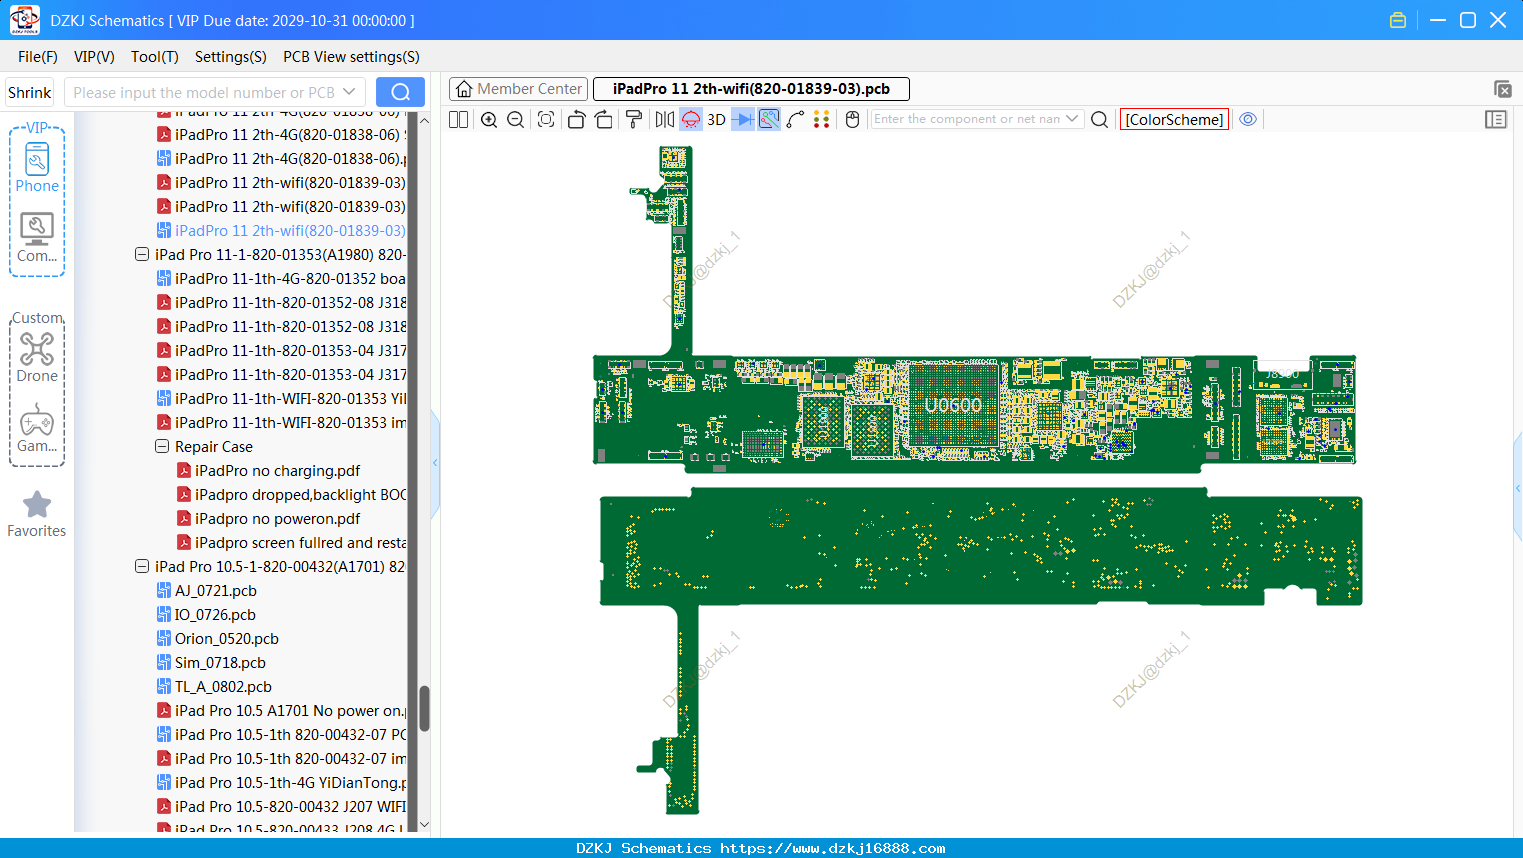Collapse the left panel splitter handle

(435, 463)
